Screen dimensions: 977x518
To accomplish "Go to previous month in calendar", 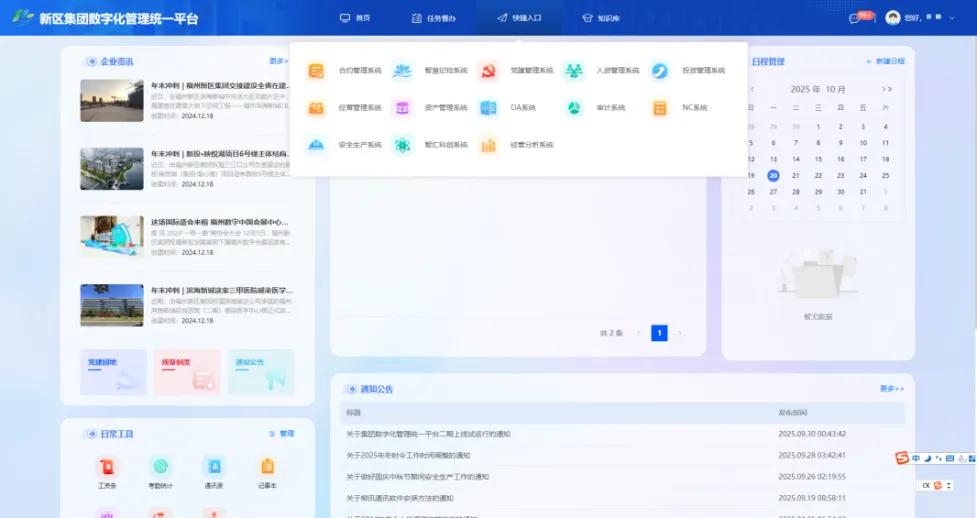I will coord(752,89).
